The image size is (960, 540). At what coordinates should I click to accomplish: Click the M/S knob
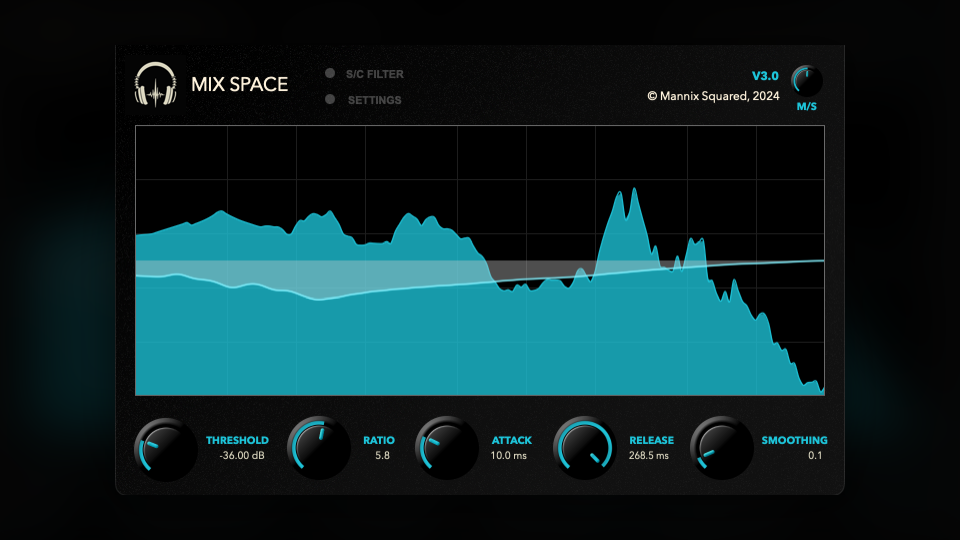coord(806,81)
